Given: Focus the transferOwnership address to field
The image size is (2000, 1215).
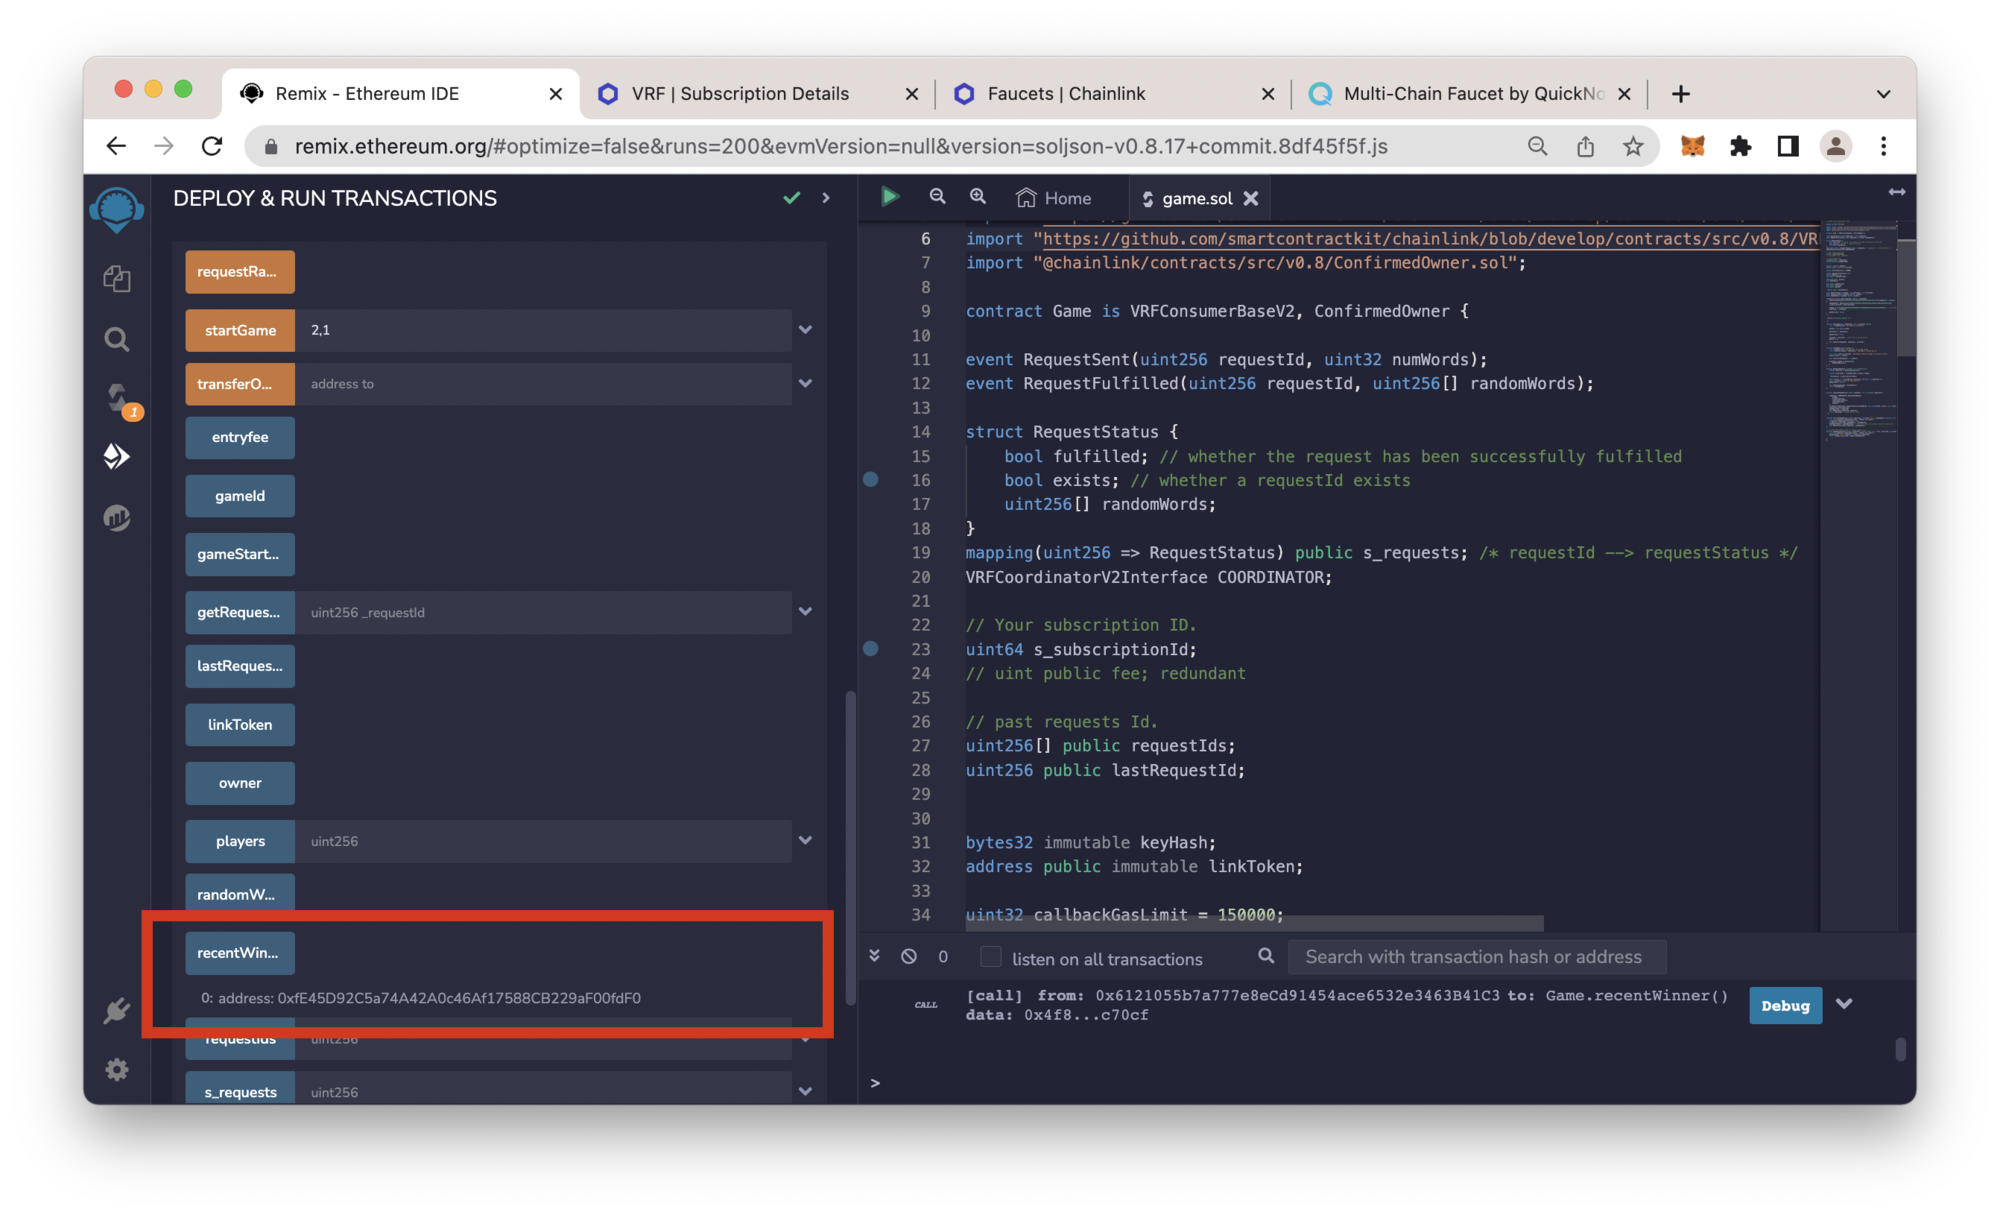Looking at the screenshot, I should [x=543, y=384].
